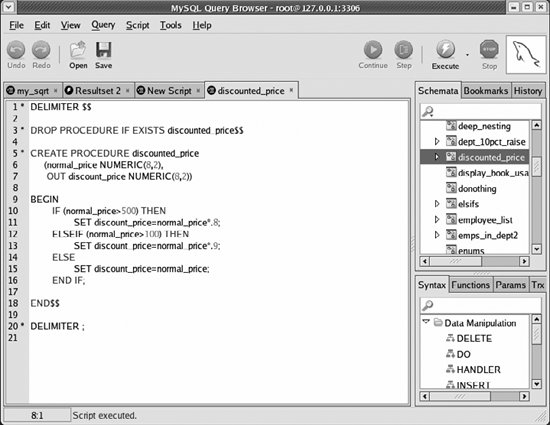Image resolution: width=550 pixels, height=425 pixels.
Task: Select dept_10pct_raise procedure in tree
Action: click(492, 142)
